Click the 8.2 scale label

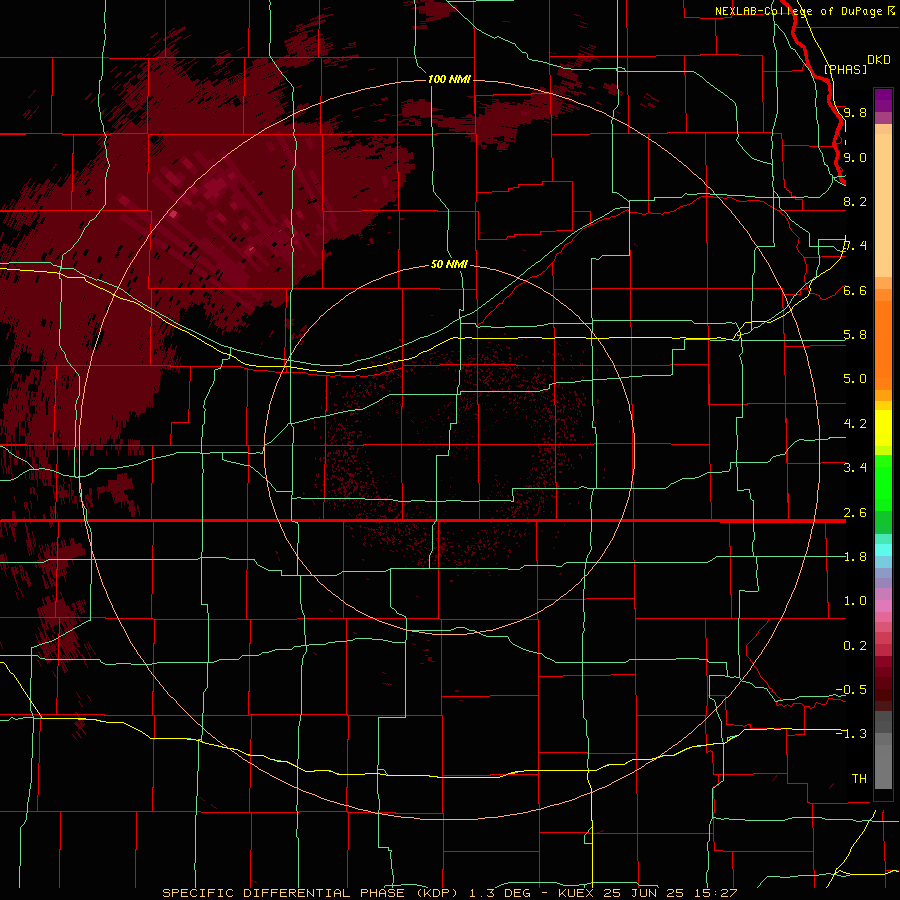(855, 201)
